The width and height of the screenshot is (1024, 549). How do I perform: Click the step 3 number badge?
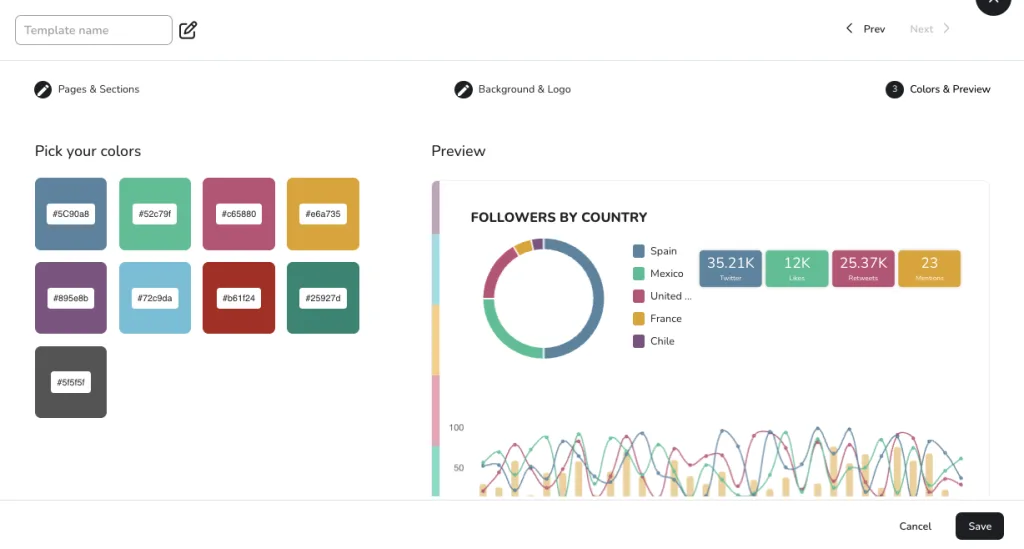click(x=894, y=89)
